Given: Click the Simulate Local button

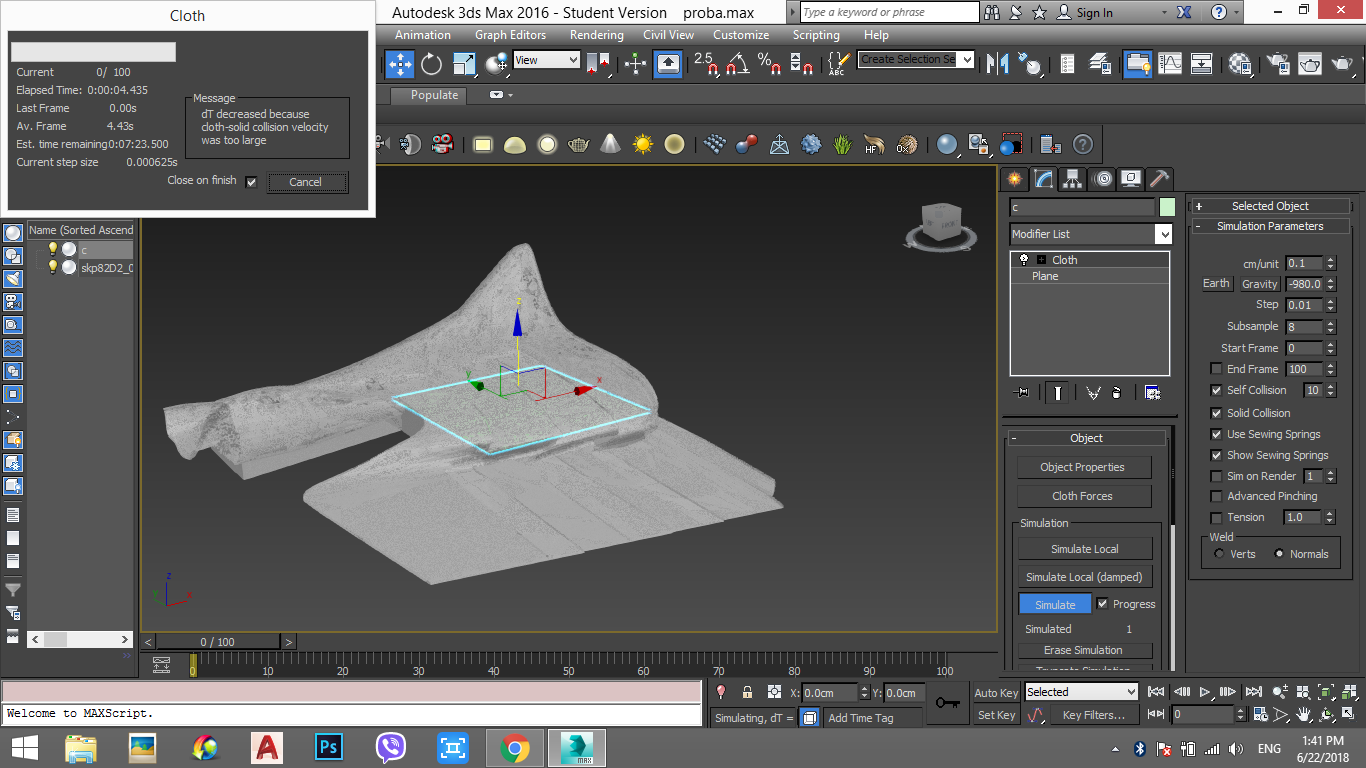Looking at the screenshot, I should tap(1085, 549).
